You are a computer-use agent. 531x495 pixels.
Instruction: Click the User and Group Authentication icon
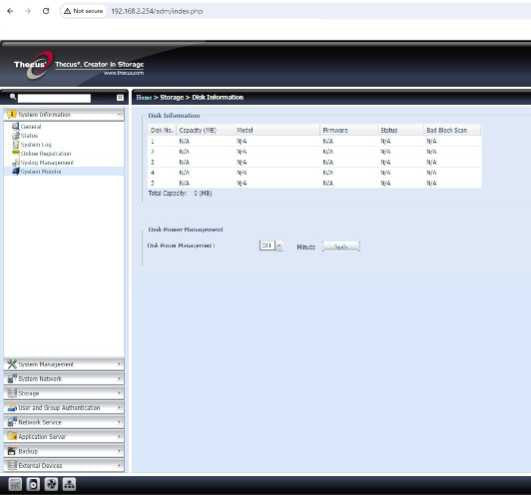[12, 408]
